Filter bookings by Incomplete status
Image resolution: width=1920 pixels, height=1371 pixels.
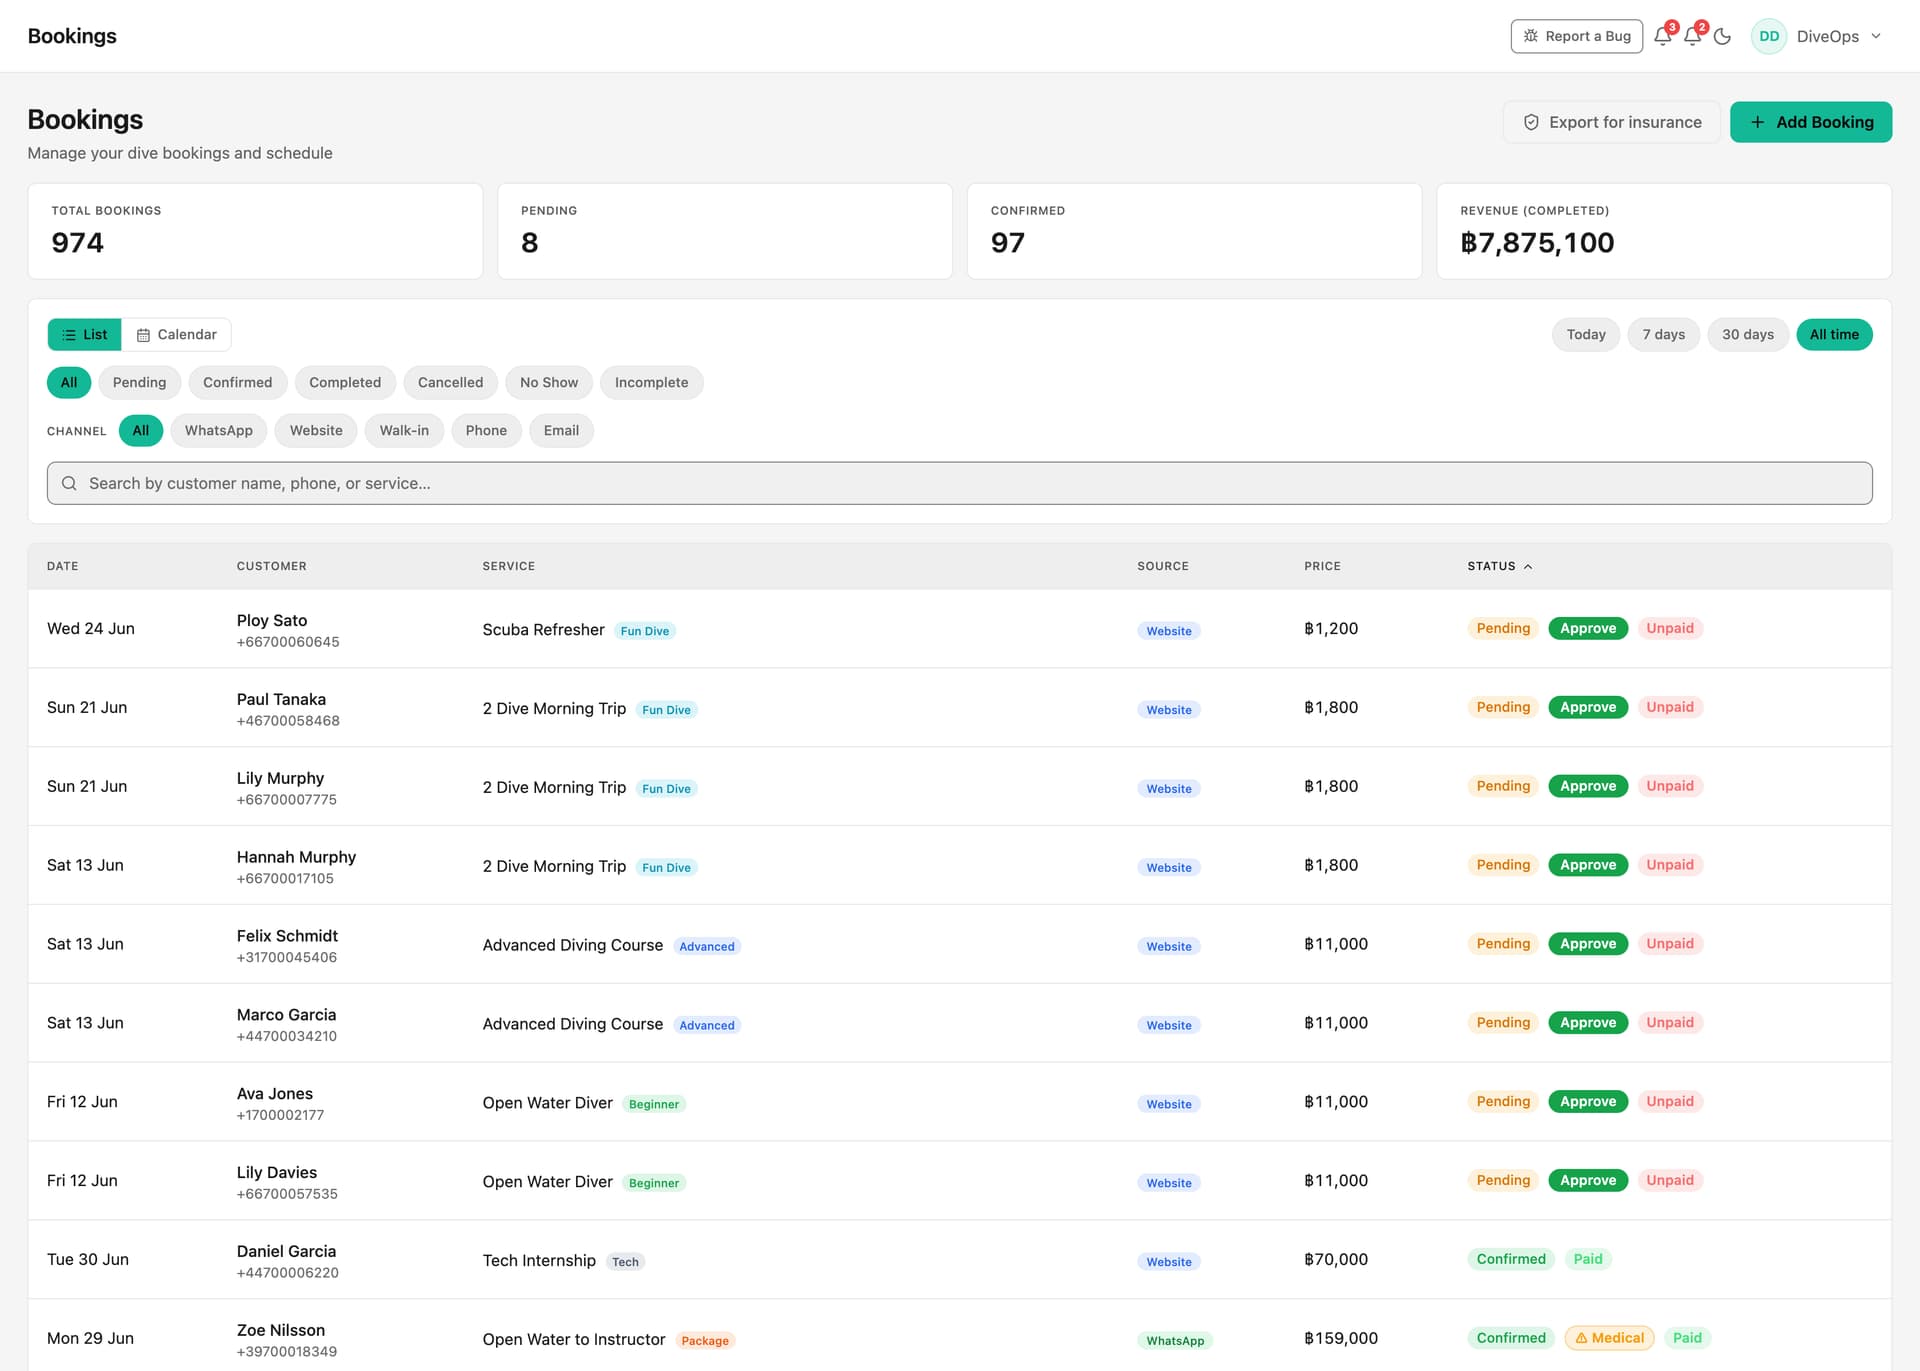(x=651, y=383)
